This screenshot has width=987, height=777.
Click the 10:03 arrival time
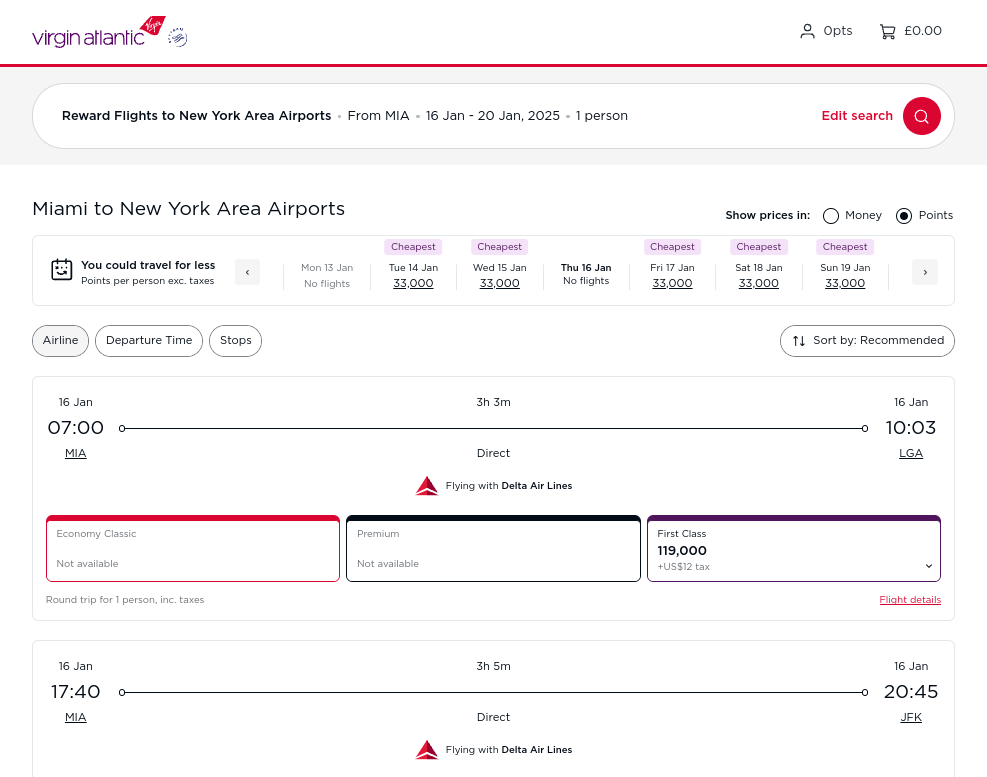(910, 428)
